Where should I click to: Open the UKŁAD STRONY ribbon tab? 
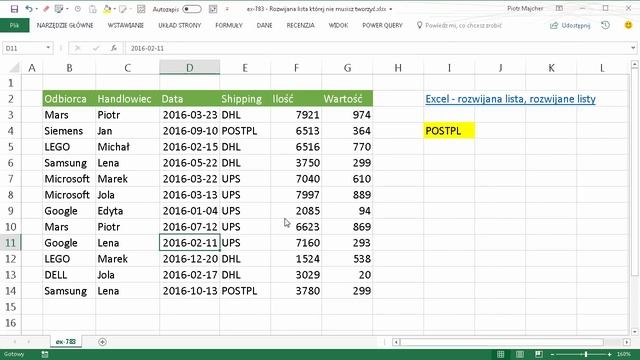(180, 25)
